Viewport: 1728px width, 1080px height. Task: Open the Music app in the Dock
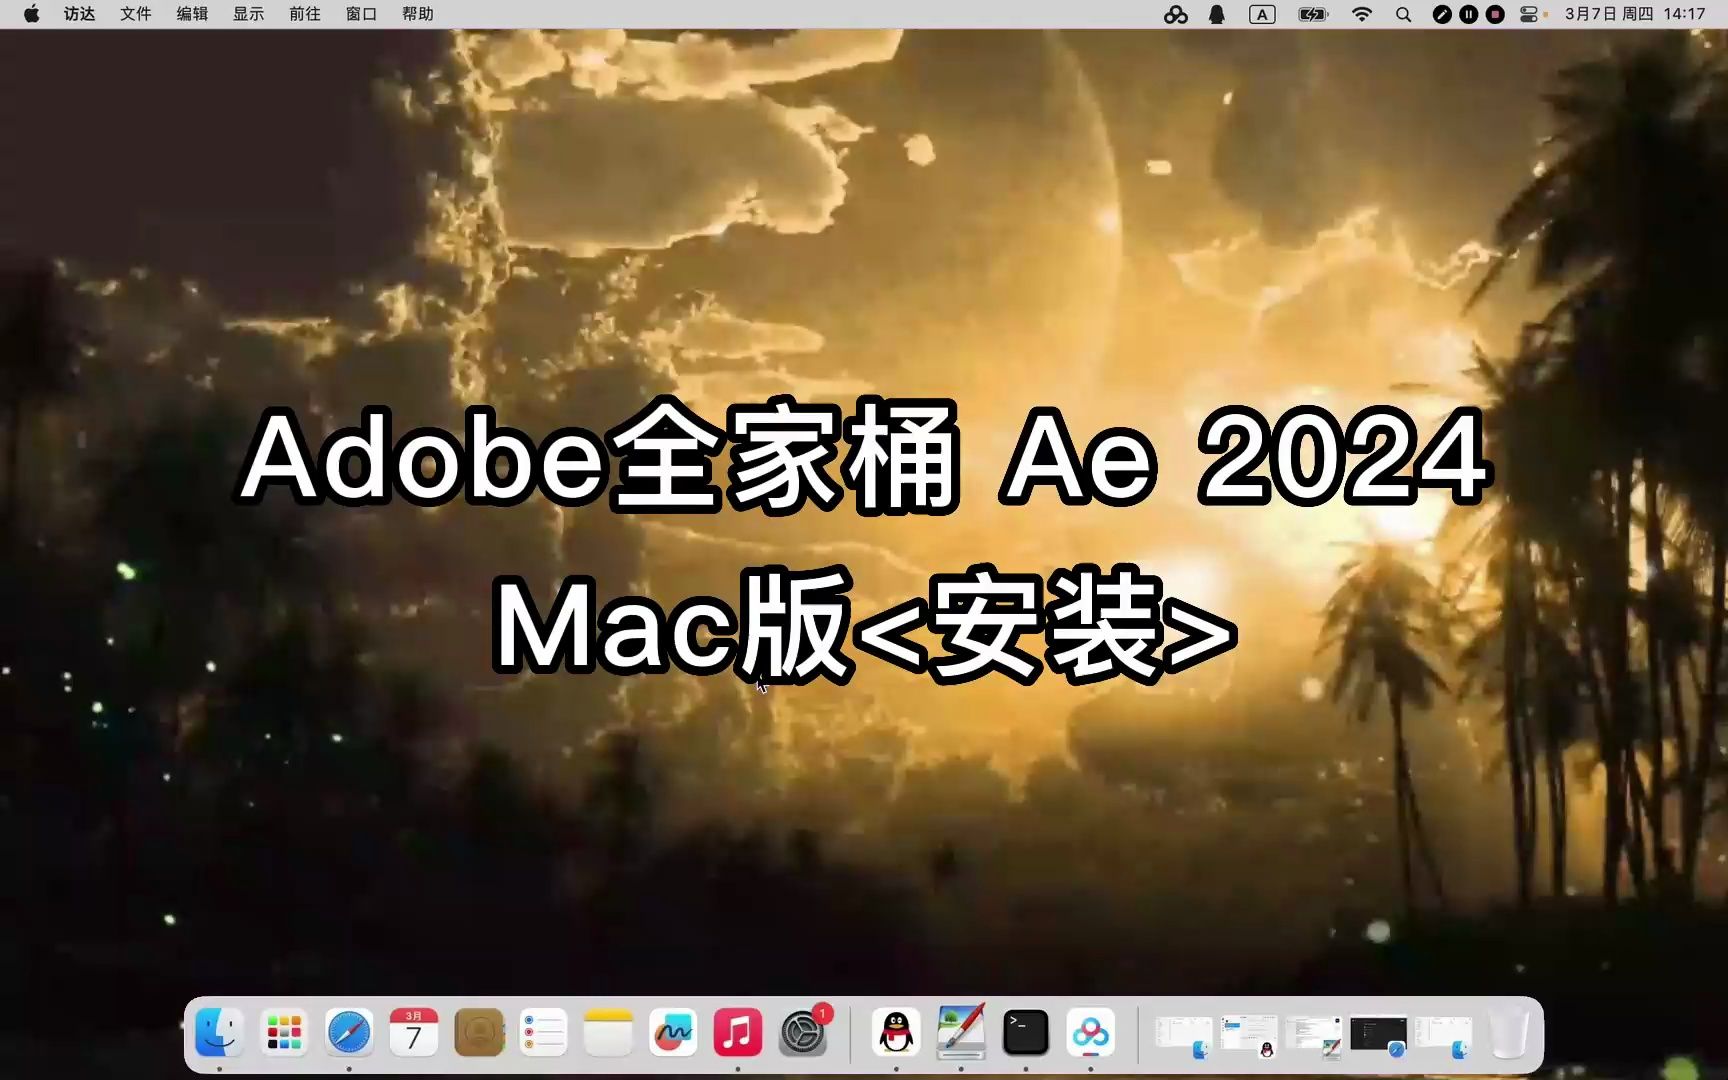coord(738,1033)
